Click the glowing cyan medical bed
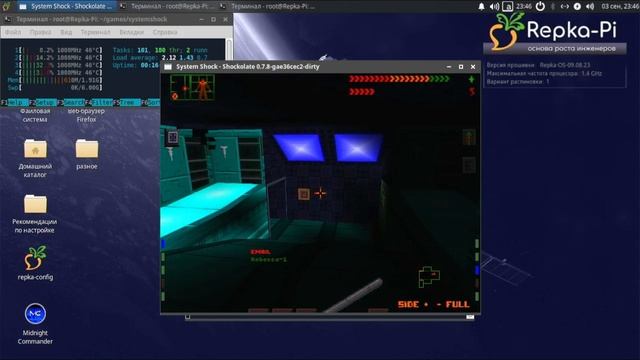This screenshot has width=640, height=360. click(209, 208)
